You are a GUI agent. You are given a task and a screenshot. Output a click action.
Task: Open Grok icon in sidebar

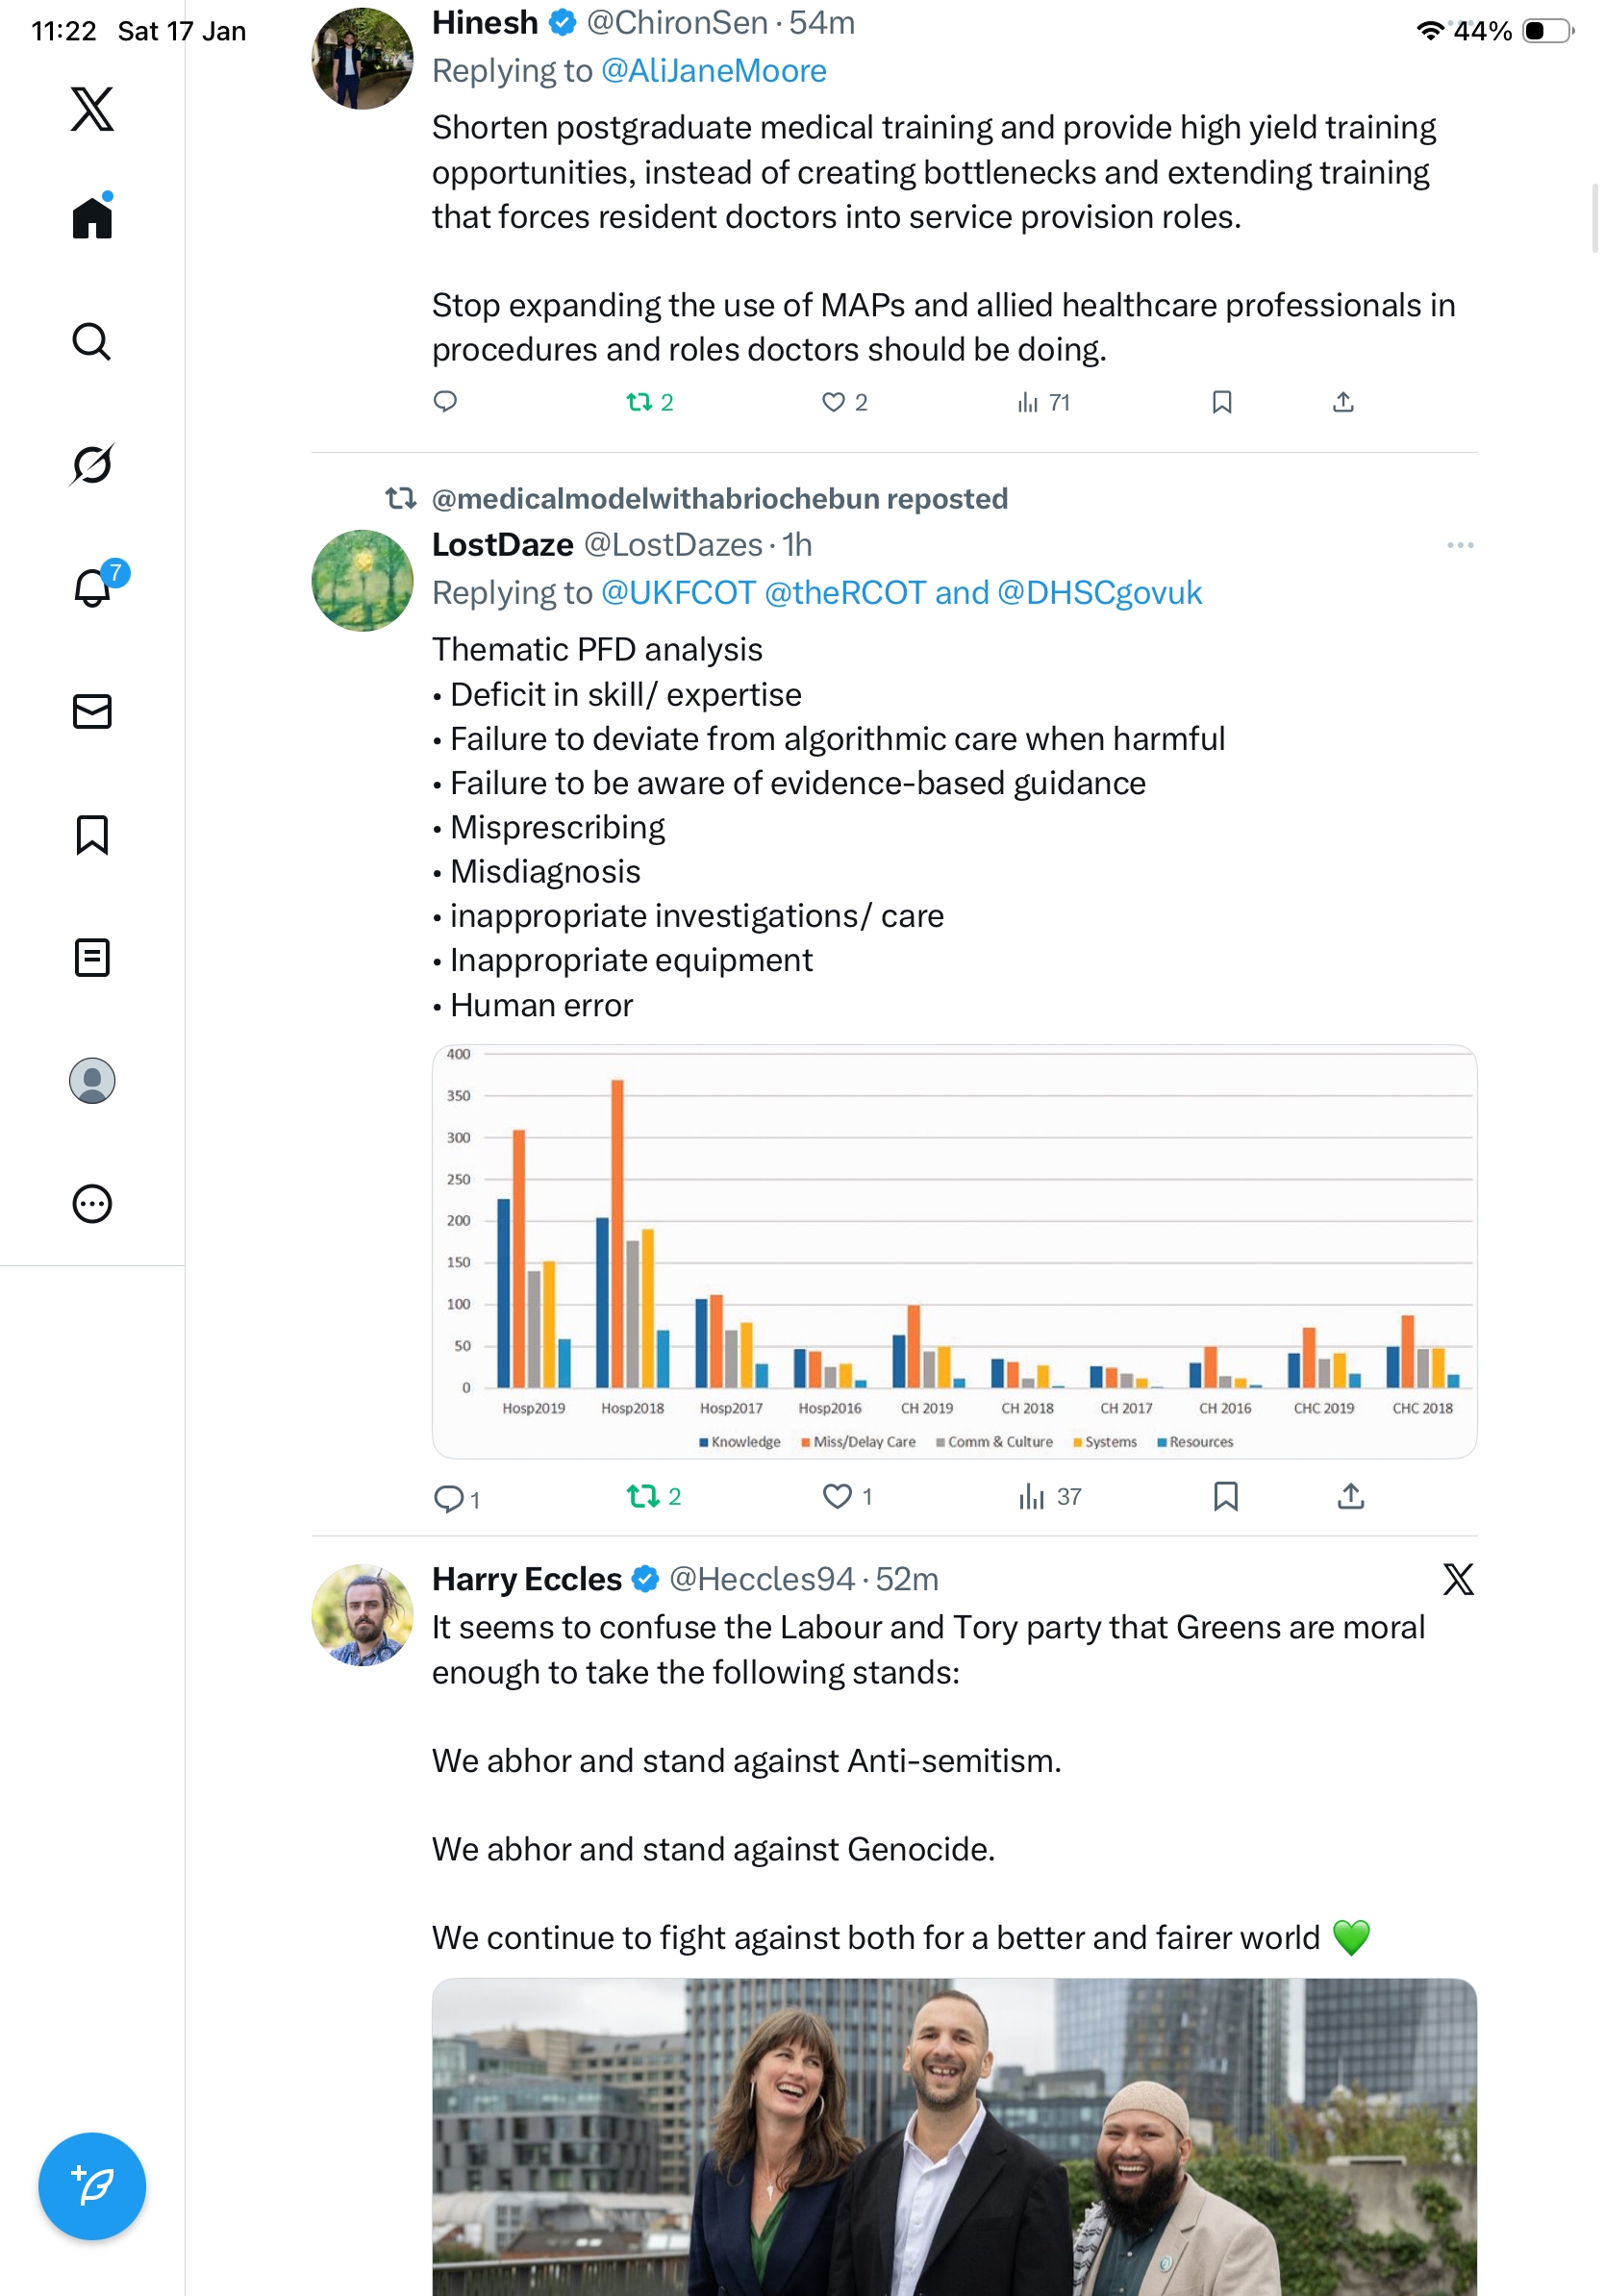(92, 464)
